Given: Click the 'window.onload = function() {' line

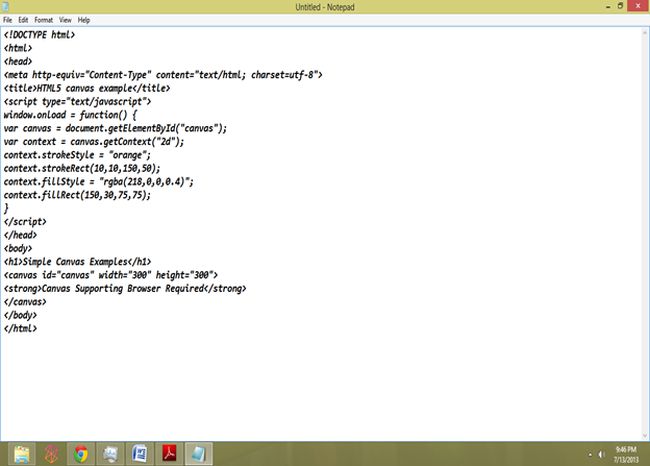Looking at the screenshot, I should [70, 115].
